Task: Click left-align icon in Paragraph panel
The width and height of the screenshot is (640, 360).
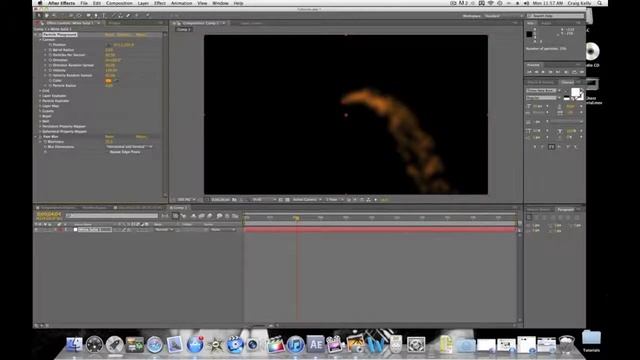Action: tap(529, 218)
